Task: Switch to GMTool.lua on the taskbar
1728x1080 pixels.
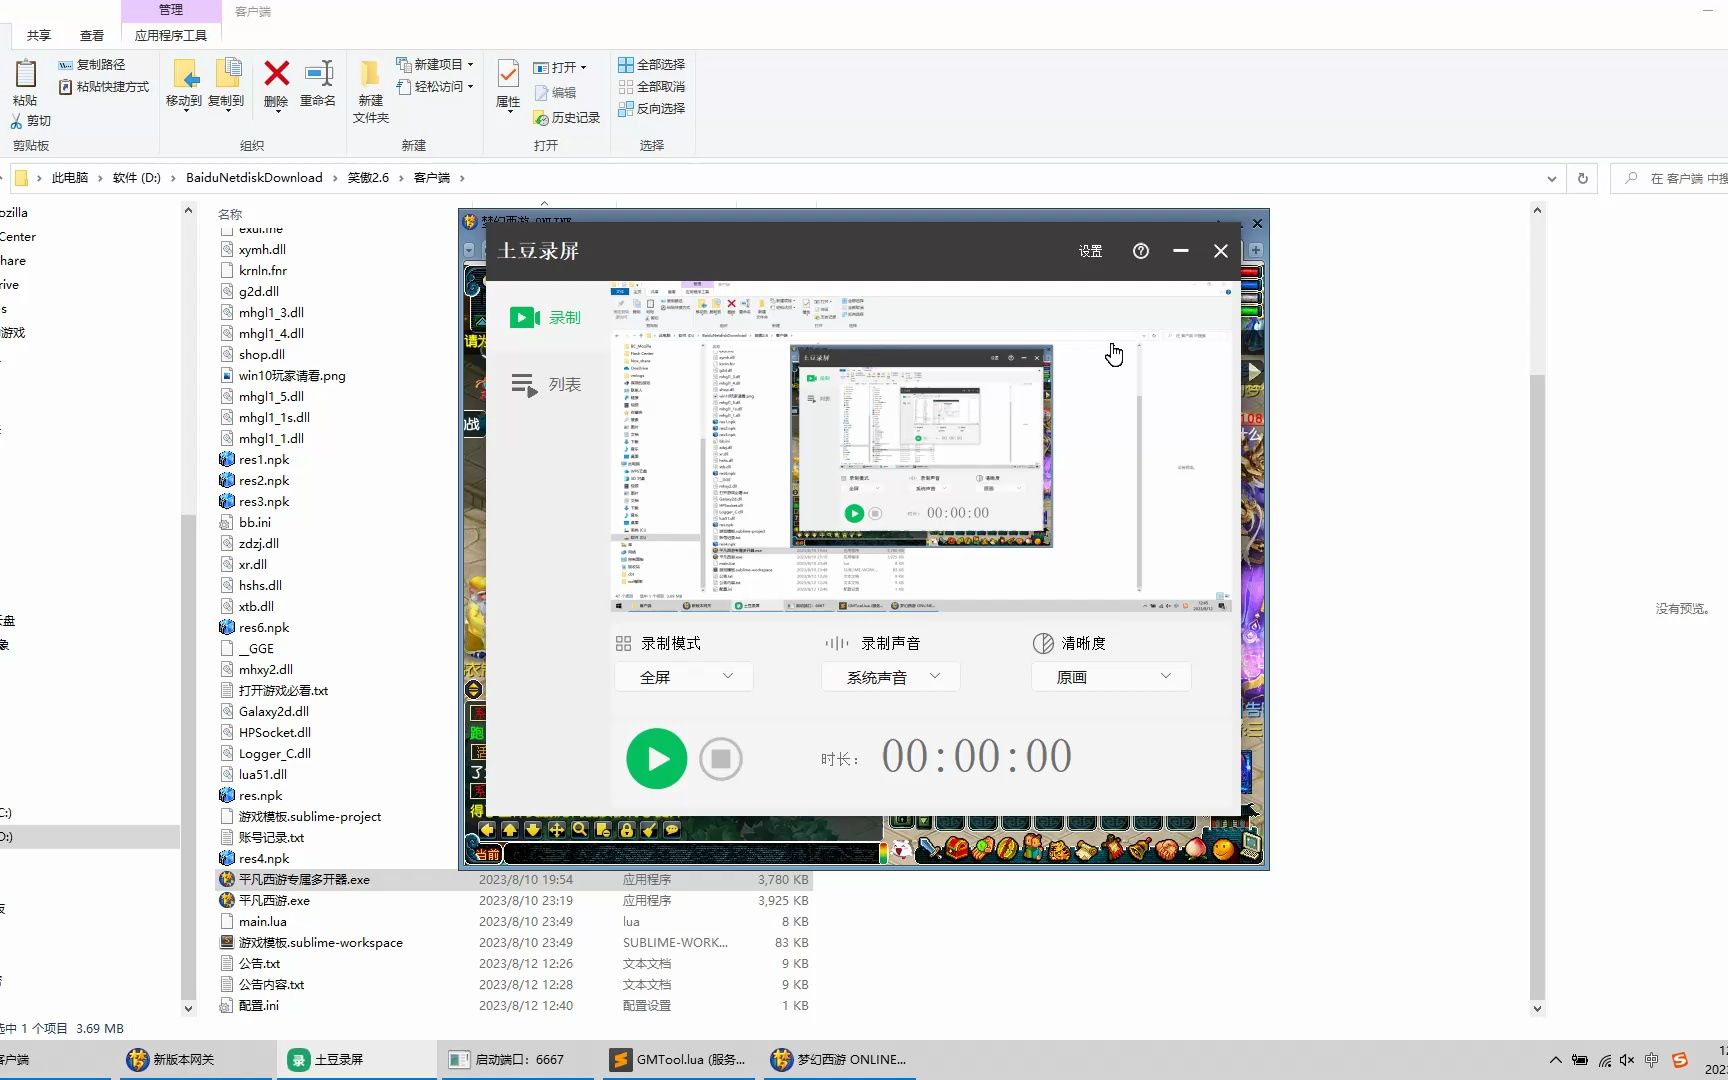Action: coord(681,1060)
